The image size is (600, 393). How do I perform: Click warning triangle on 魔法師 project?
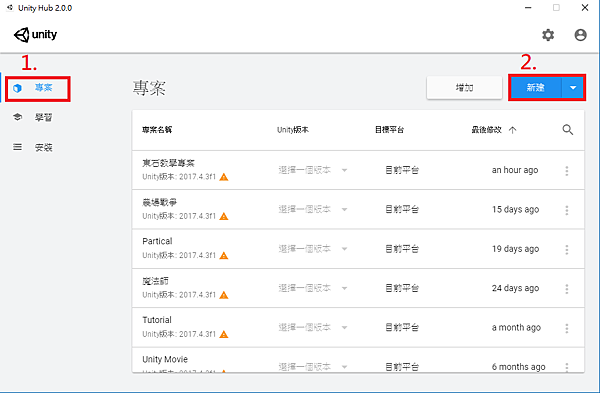(224, 295)
